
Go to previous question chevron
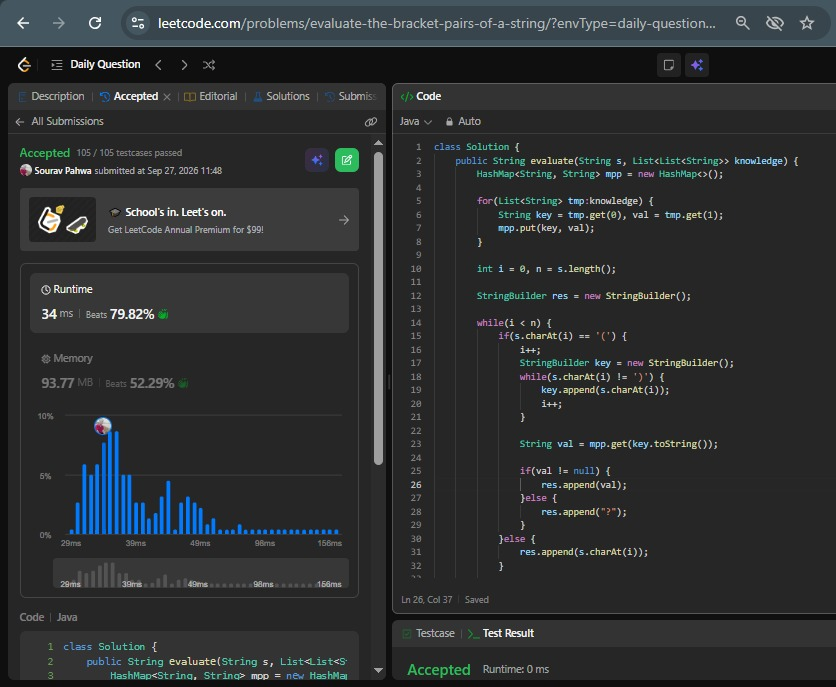click(x=158, y=65)
